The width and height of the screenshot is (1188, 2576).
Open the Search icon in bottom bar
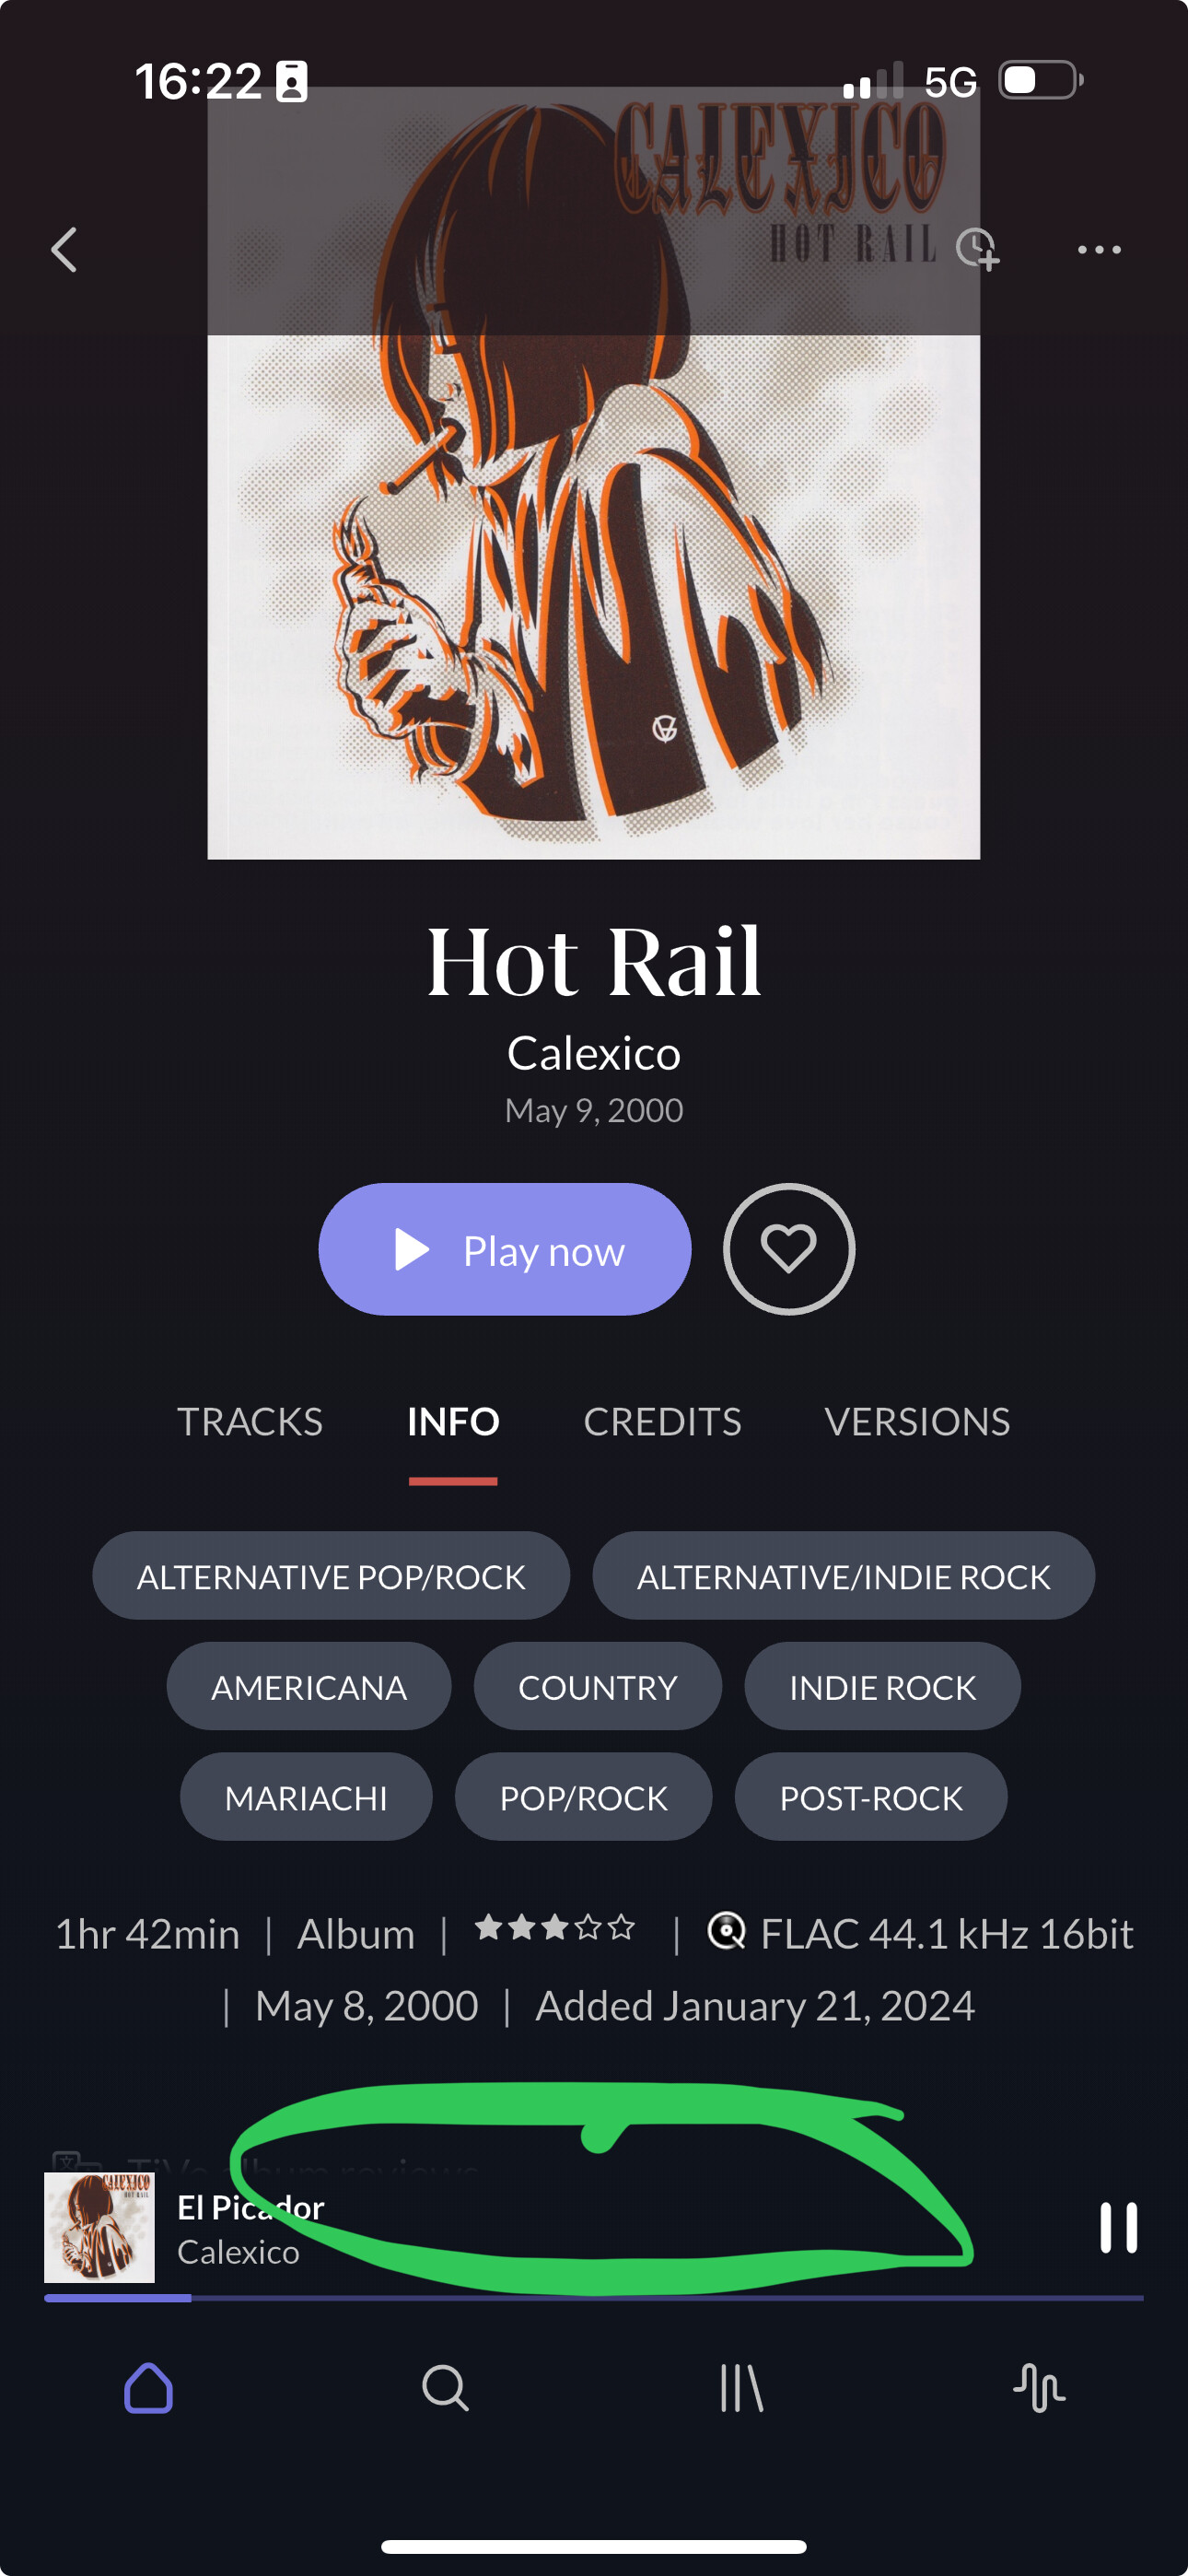click(445, 2388)
